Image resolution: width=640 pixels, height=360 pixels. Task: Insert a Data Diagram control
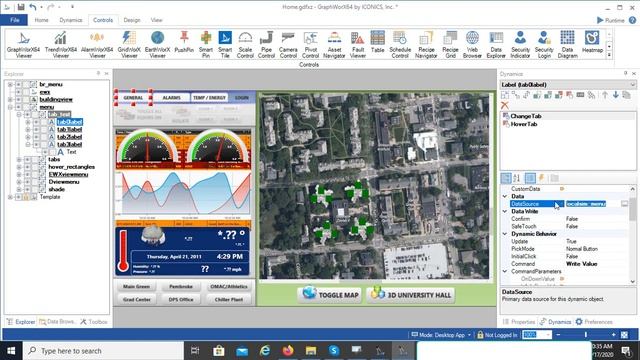[567, 44]
